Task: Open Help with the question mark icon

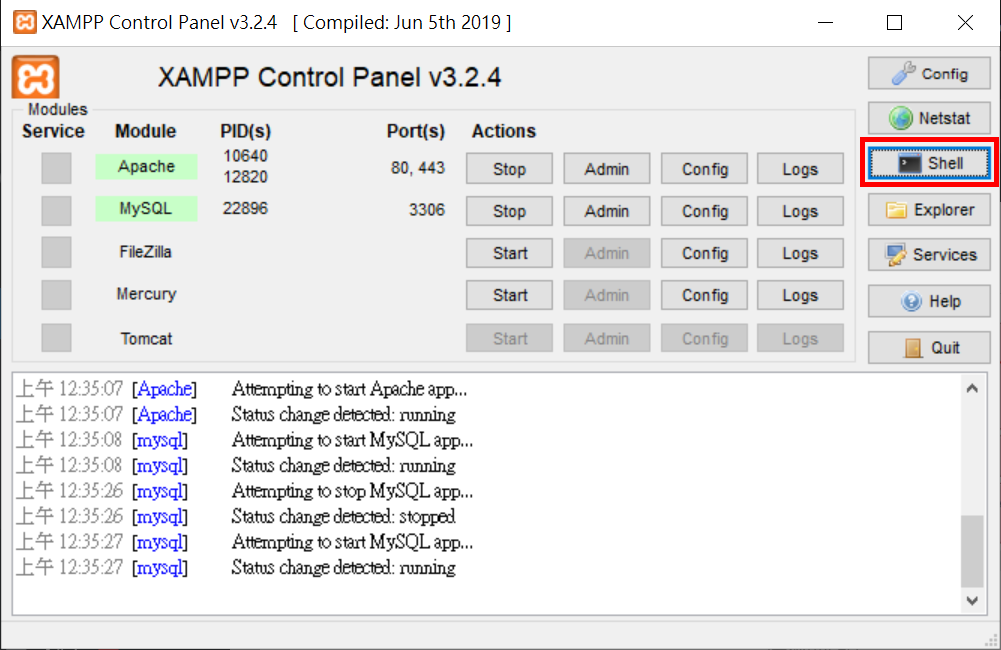Action: 929,301
